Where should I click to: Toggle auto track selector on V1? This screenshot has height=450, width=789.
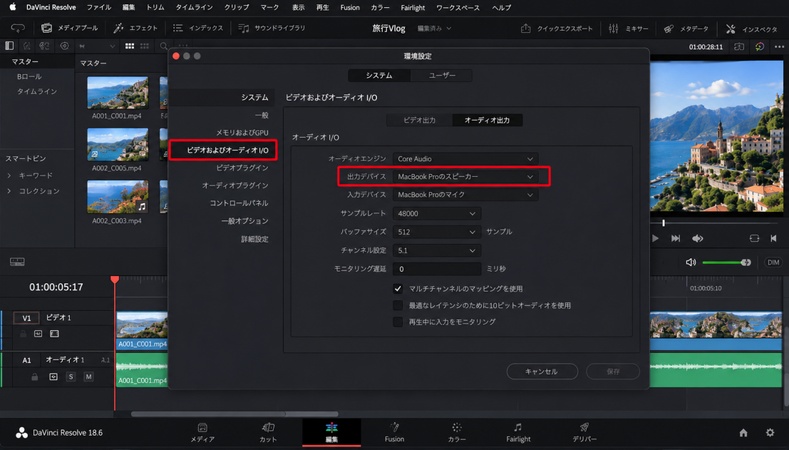38,334
